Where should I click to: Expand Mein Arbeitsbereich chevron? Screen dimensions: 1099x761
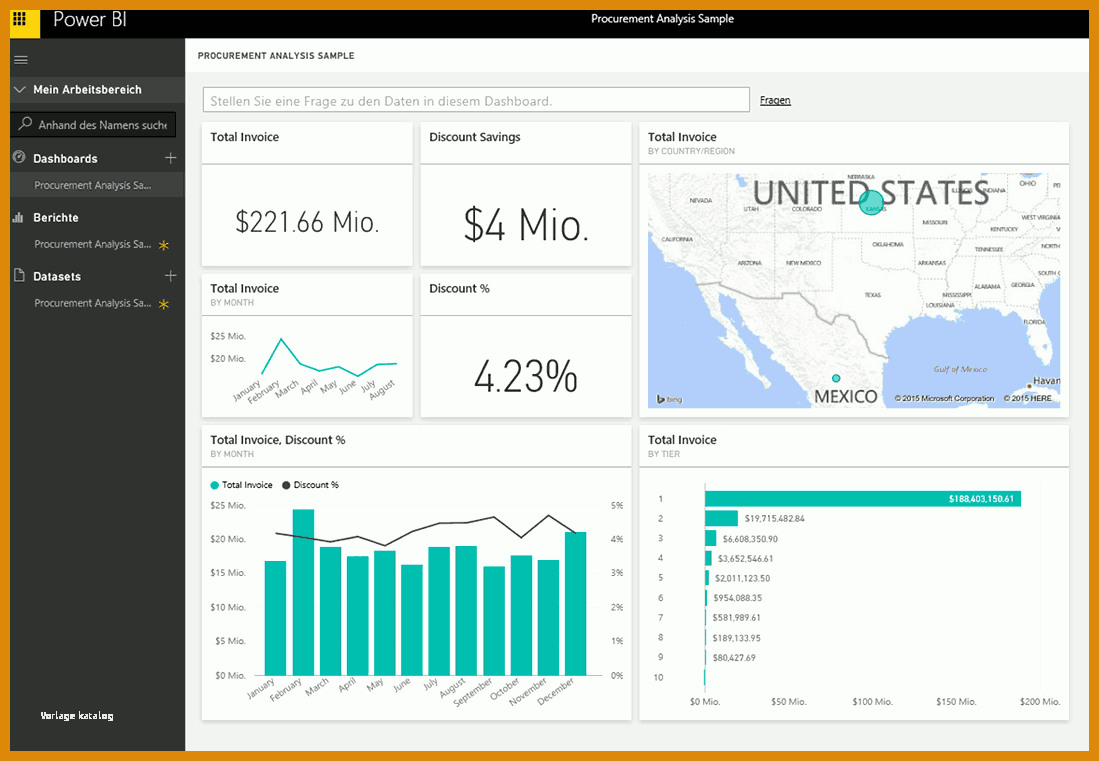(x=20, y=90)
